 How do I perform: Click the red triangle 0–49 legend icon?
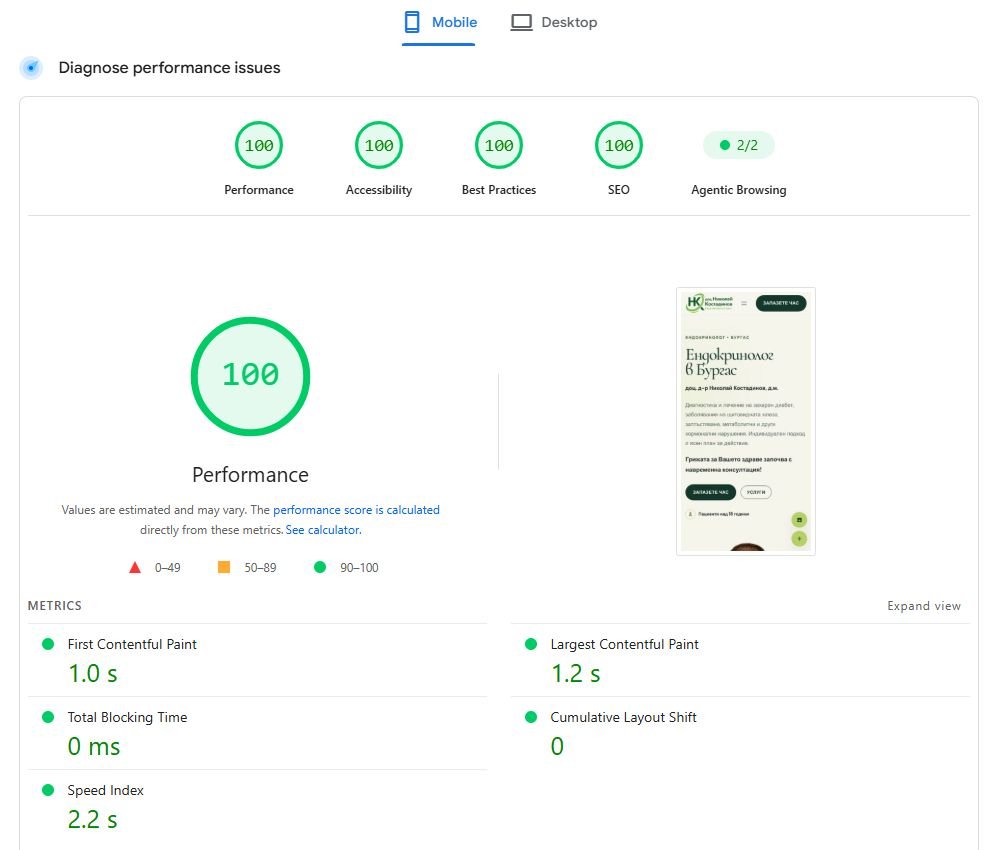click(135, 568)
